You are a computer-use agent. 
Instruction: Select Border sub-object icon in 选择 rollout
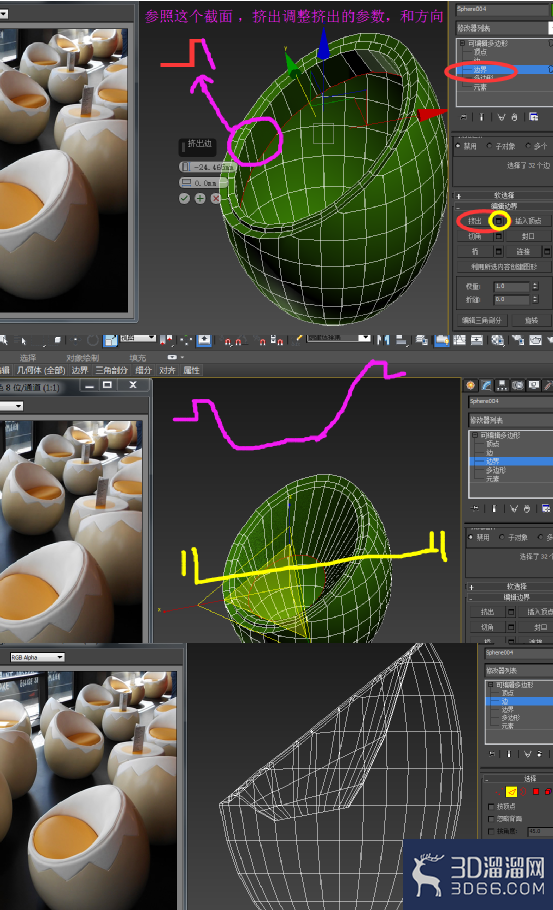tap(523, 792)
